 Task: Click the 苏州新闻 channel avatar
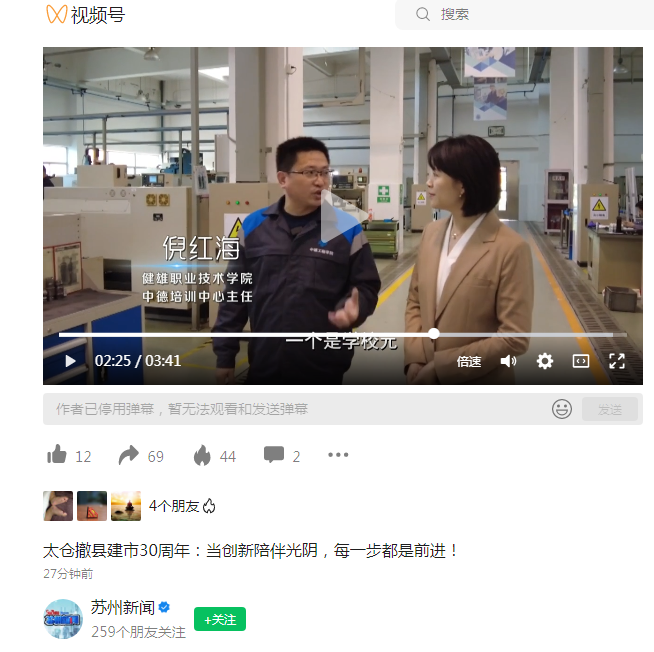click(63, 619)
